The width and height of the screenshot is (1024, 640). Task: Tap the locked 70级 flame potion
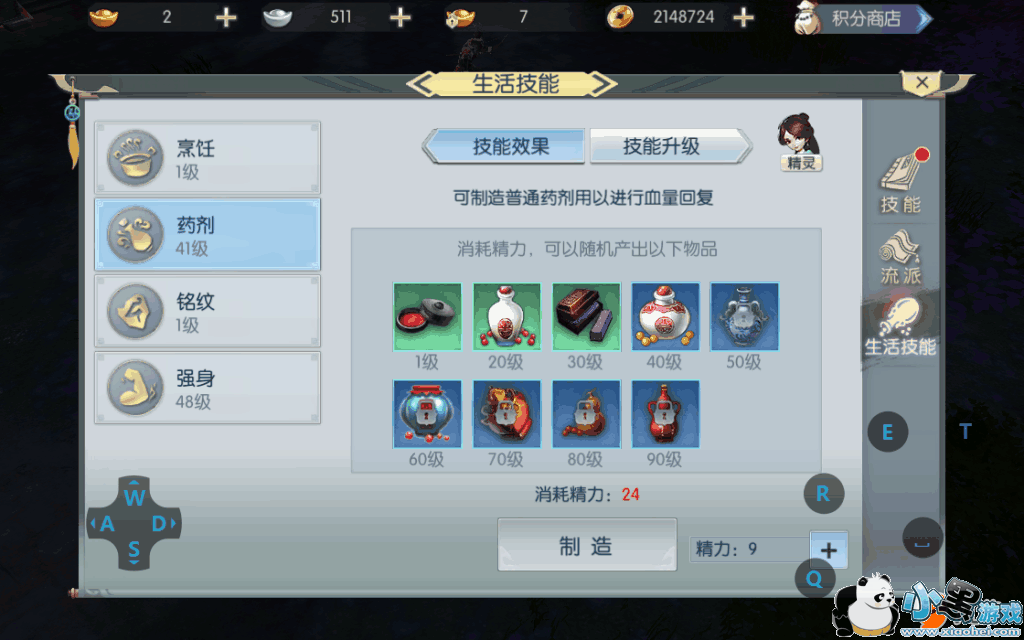point(507,414)
